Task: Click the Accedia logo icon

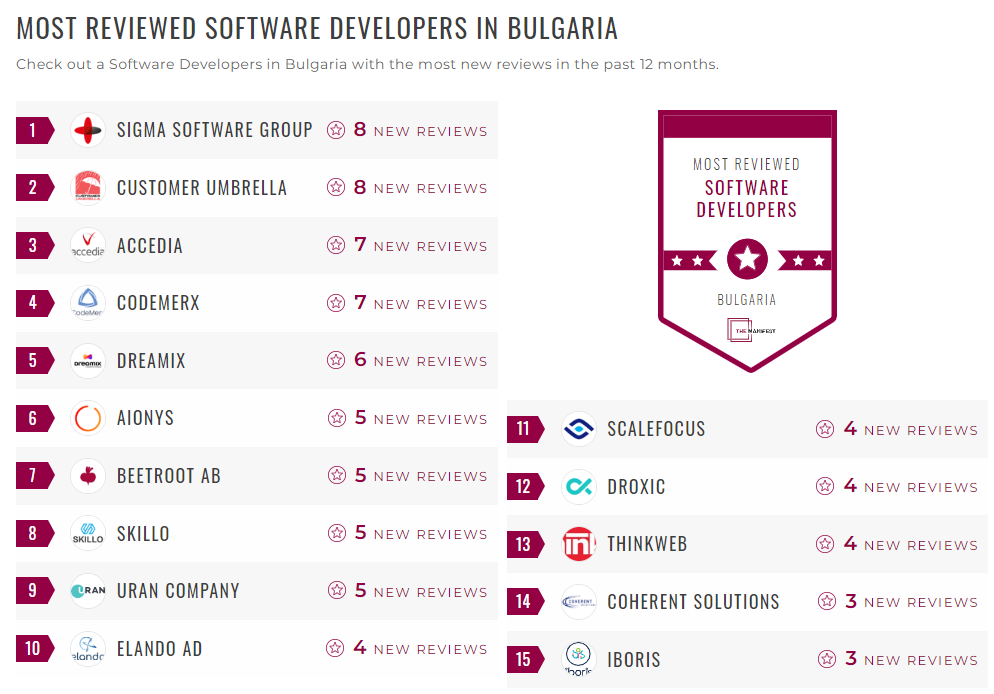Action: coord(87,245)
